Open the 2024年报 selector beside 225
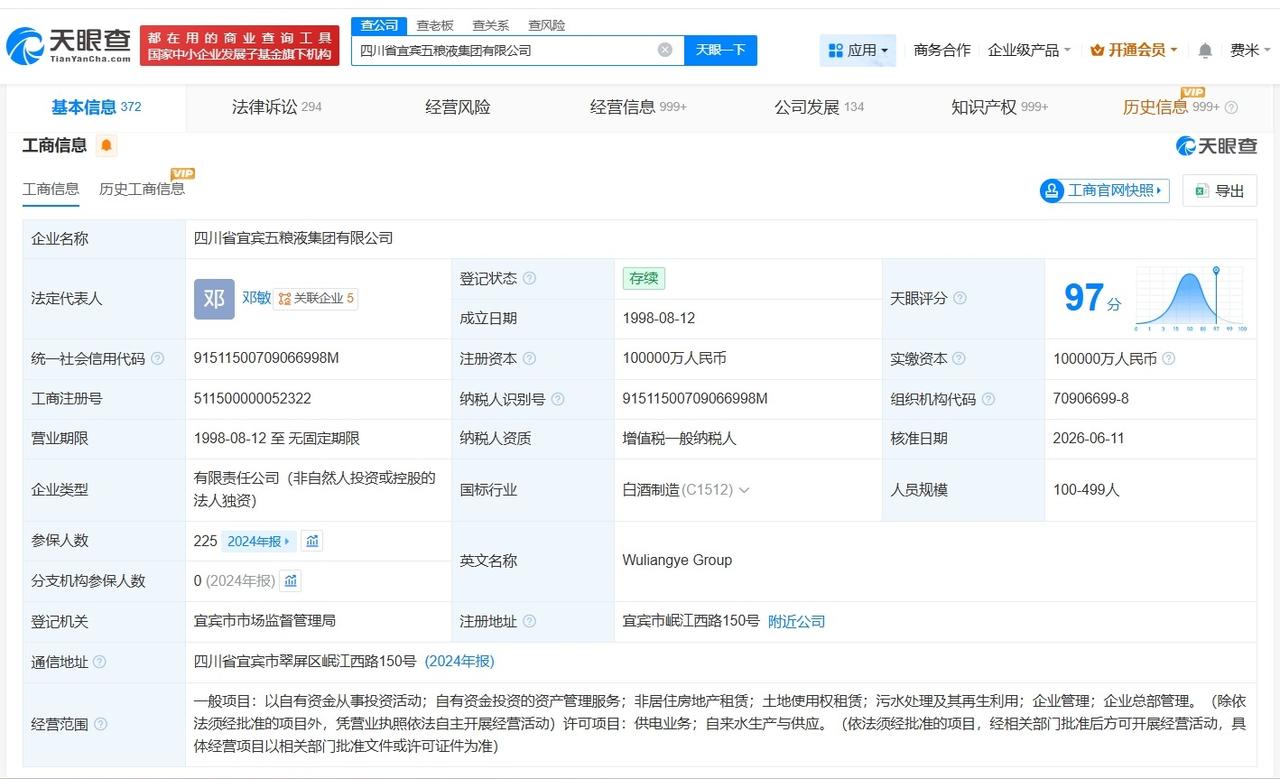The width and height of the screenshot is (1280, 779). coord(258,541)
